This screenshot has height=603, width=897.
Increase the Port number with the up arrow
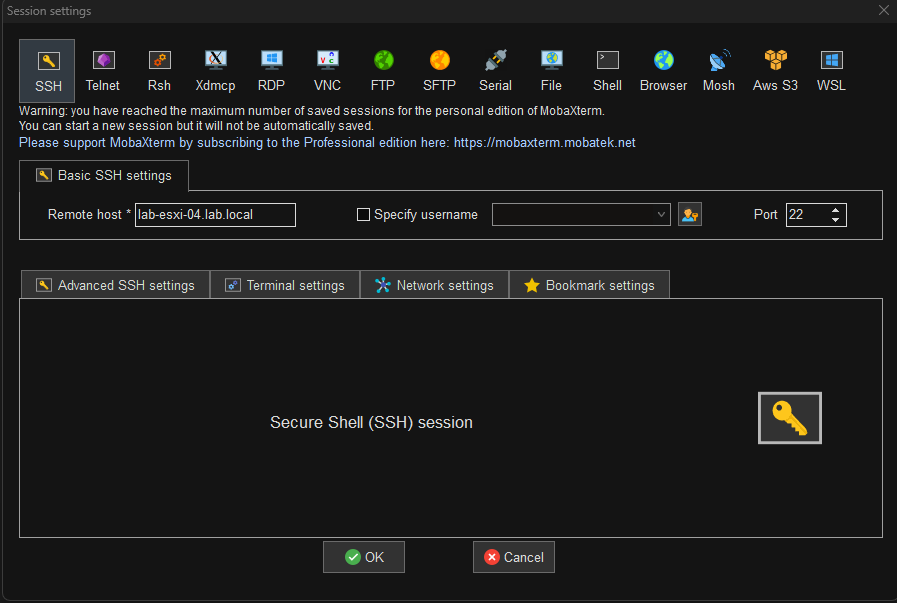pyautogui.click(x=836, y=208)
